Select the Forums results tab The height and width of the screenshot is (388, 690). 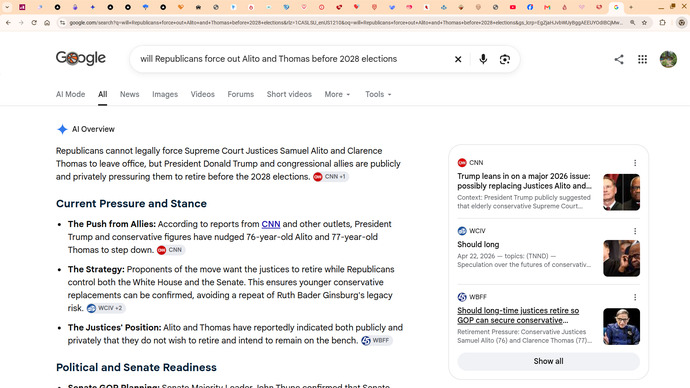241,94
